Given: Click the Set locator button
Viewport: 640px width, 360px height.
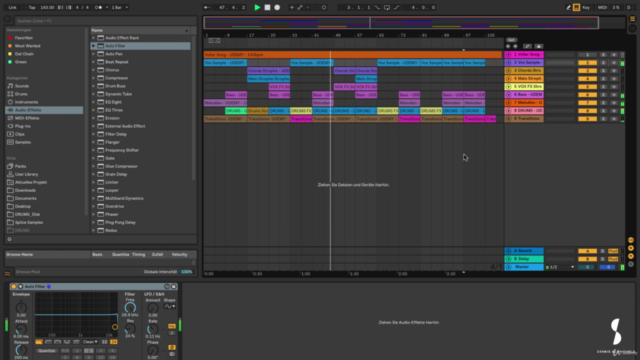Looking at the screenshot, I should tap(511, 40).
